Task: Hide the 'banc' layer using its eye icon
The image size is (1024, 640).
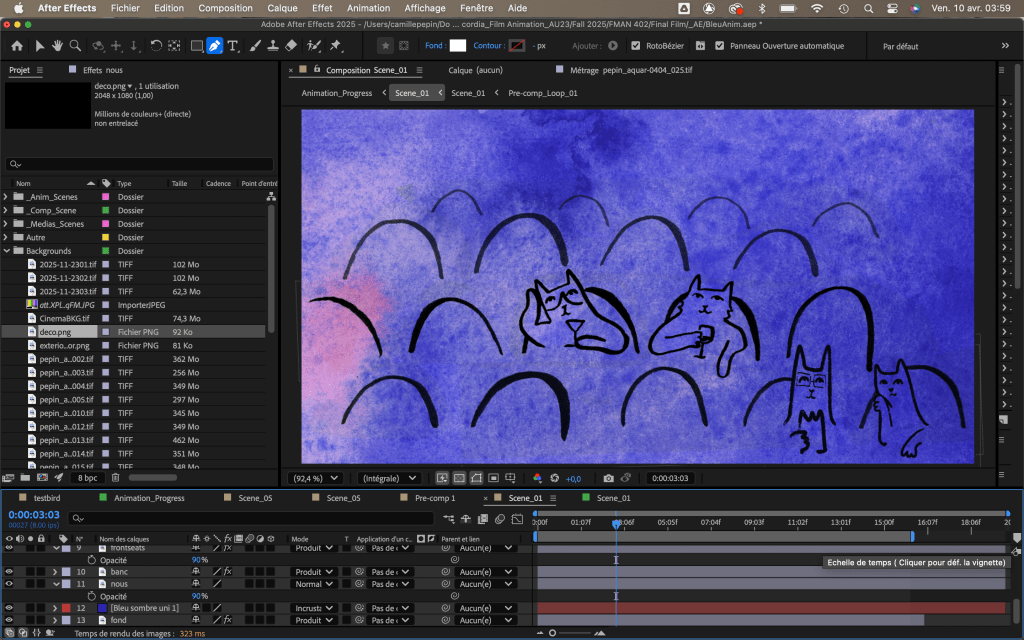Action: point(9,572)
